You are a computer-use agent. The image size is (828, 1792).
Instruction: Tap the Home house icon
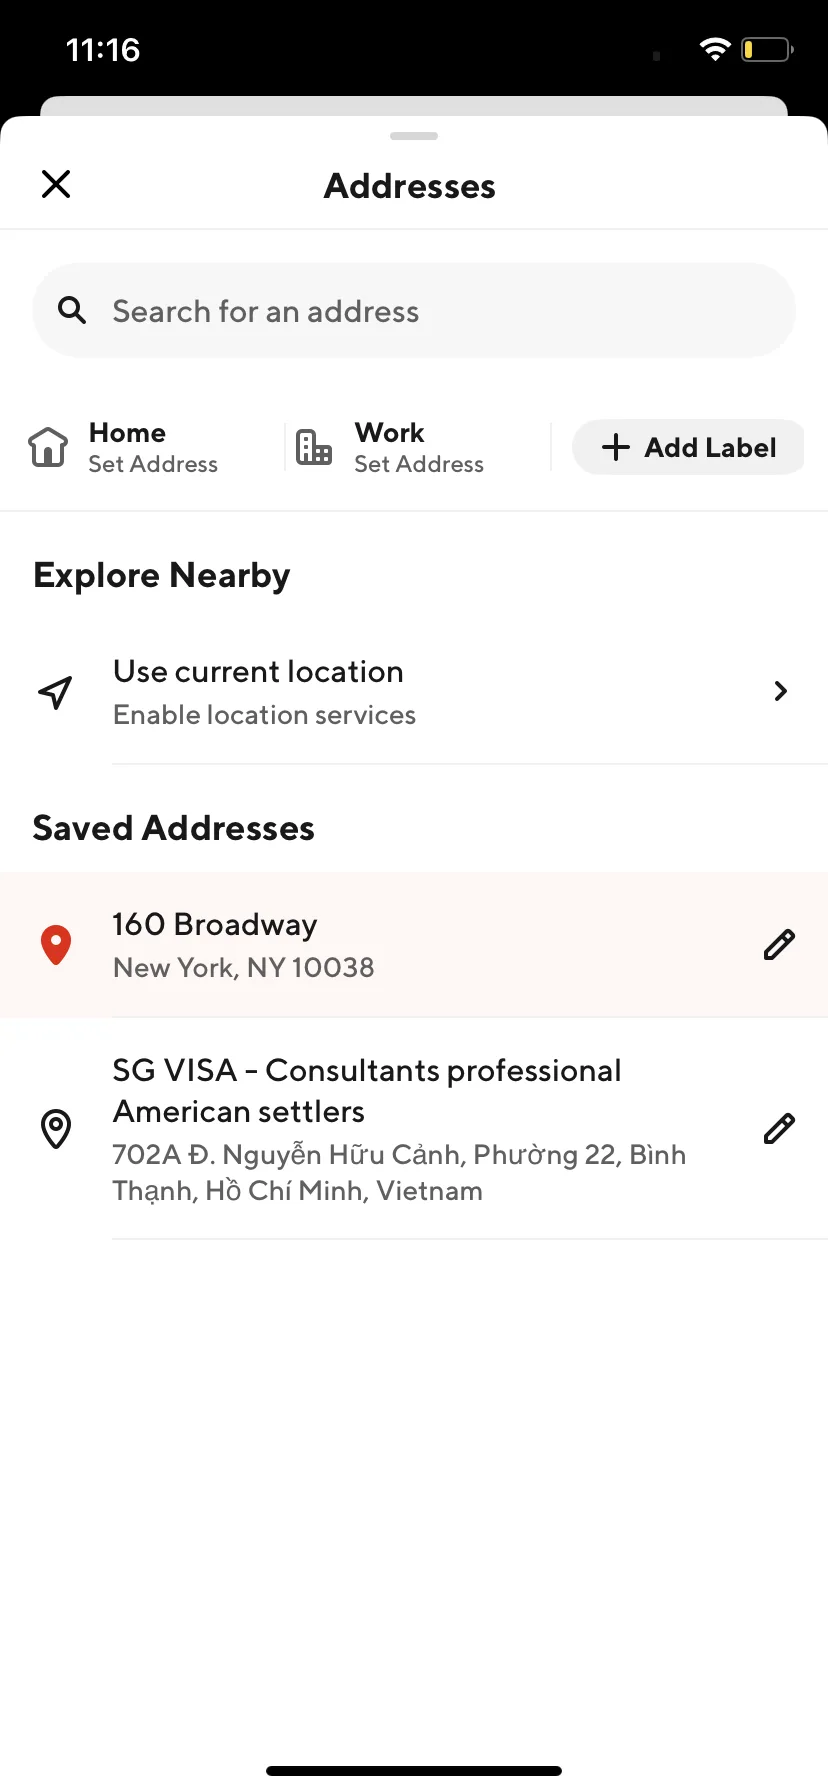point(48,447)
